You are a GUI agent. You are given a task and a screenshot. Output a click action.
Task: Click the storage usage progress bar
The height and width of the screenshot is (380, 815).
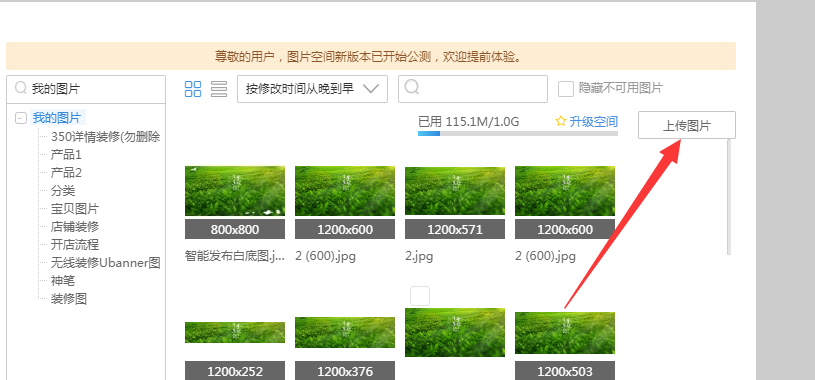coord(518,134)
